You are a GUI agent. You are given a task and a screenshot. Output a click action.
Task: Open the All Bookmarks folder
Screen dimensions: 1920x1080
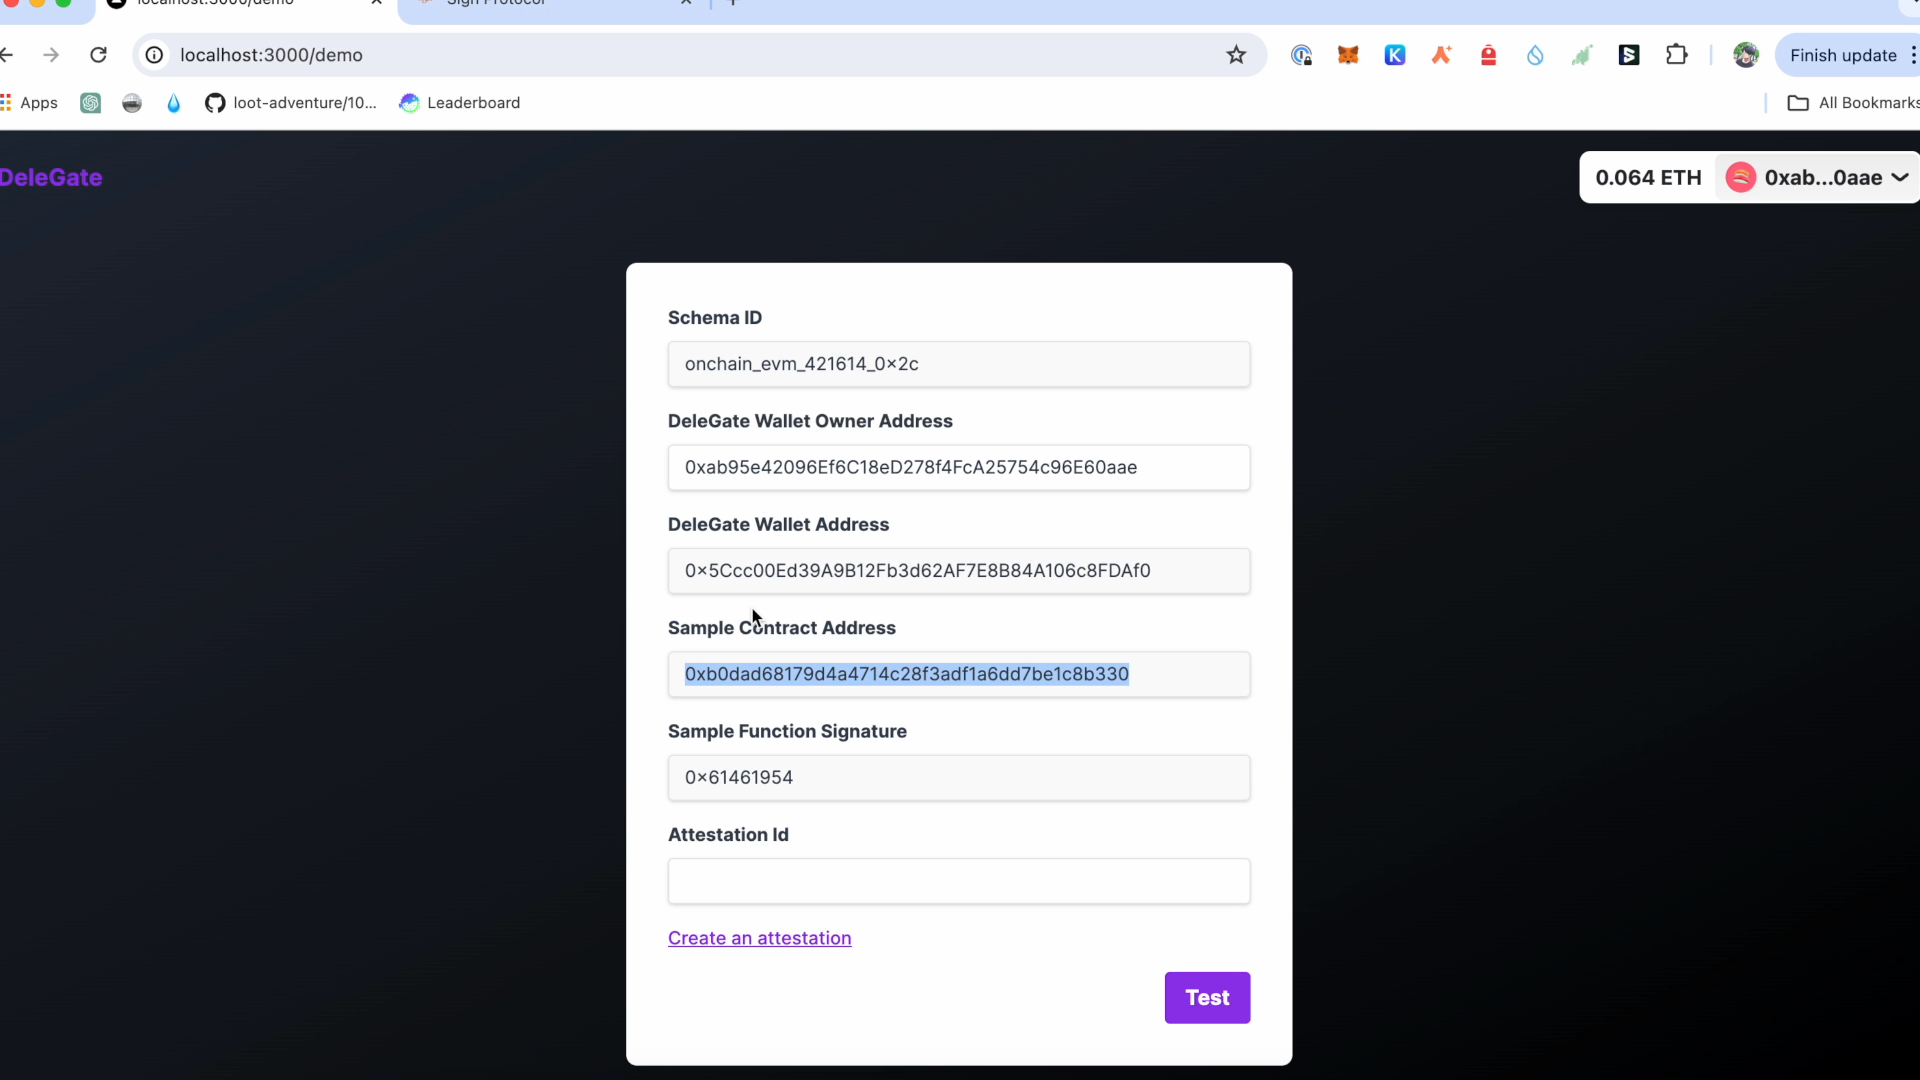tap(1853, 103)
